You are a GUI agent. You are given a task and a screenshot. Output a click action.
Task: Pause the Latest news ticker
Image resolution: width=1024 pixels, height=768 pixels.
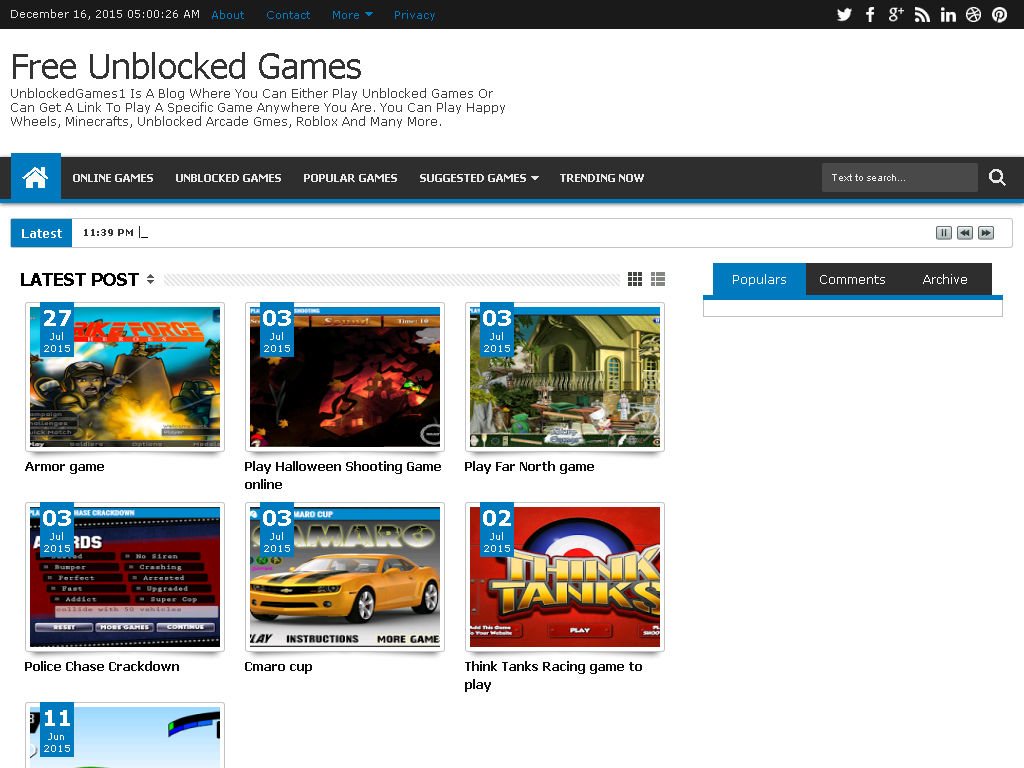click(x=943, y=233)
